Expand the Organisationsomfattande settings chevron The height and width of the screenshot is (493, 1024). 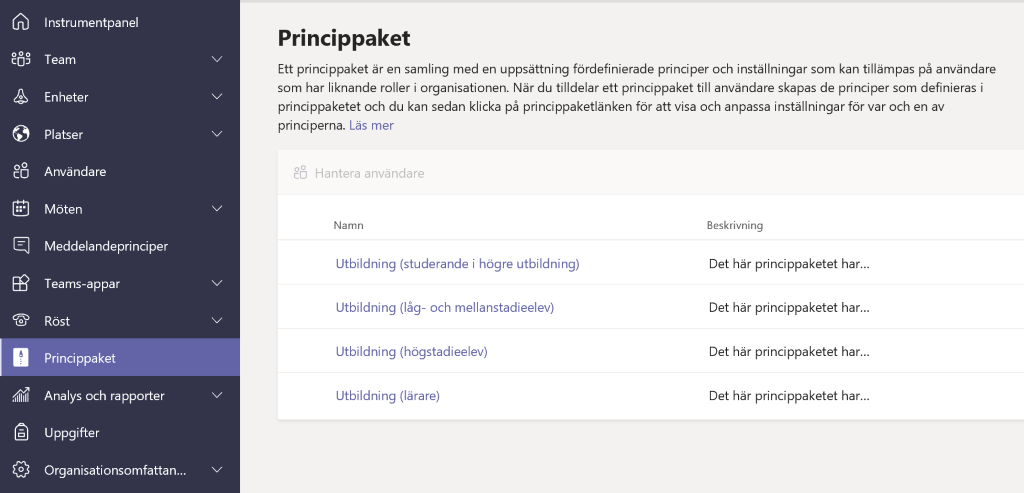(217, 469)
